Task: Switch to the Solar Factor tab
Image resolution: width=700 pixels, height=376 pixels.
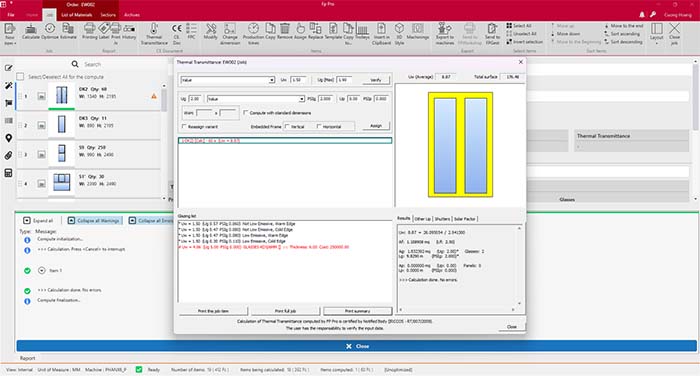Action: coord(465,219)
